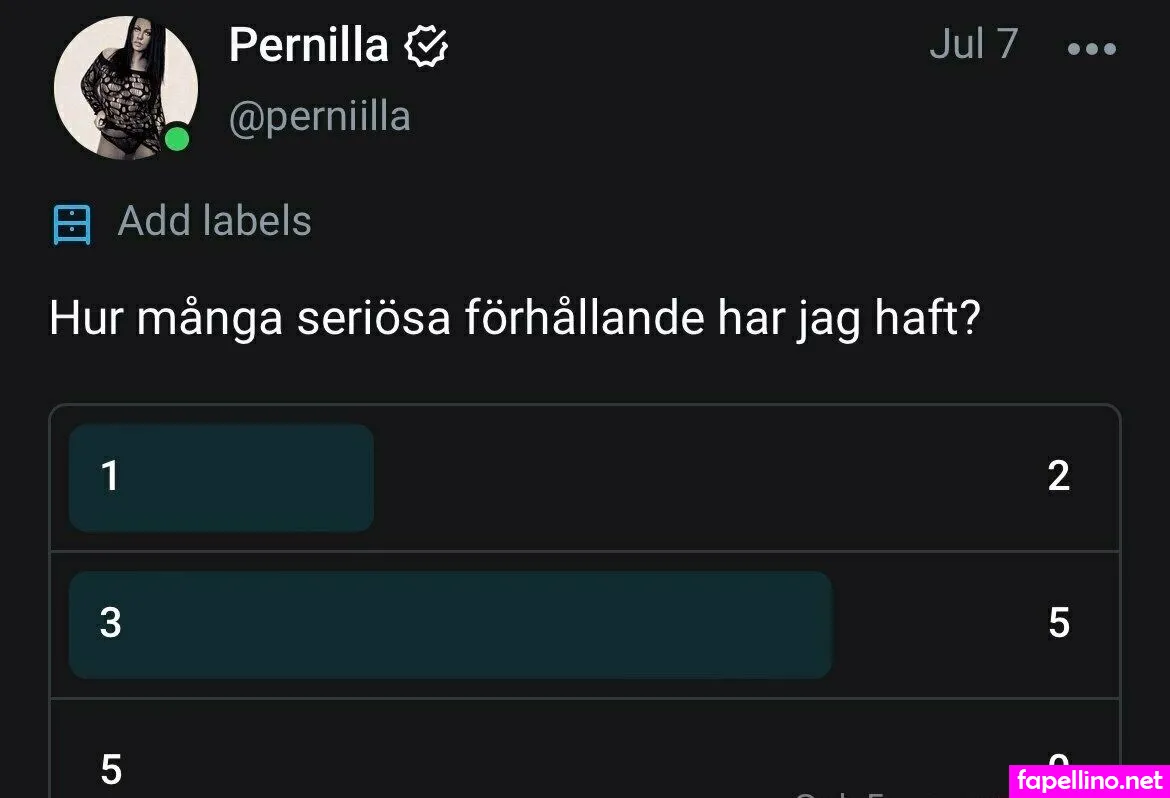
Task: Vote for poll option 1
Action: 585,478
